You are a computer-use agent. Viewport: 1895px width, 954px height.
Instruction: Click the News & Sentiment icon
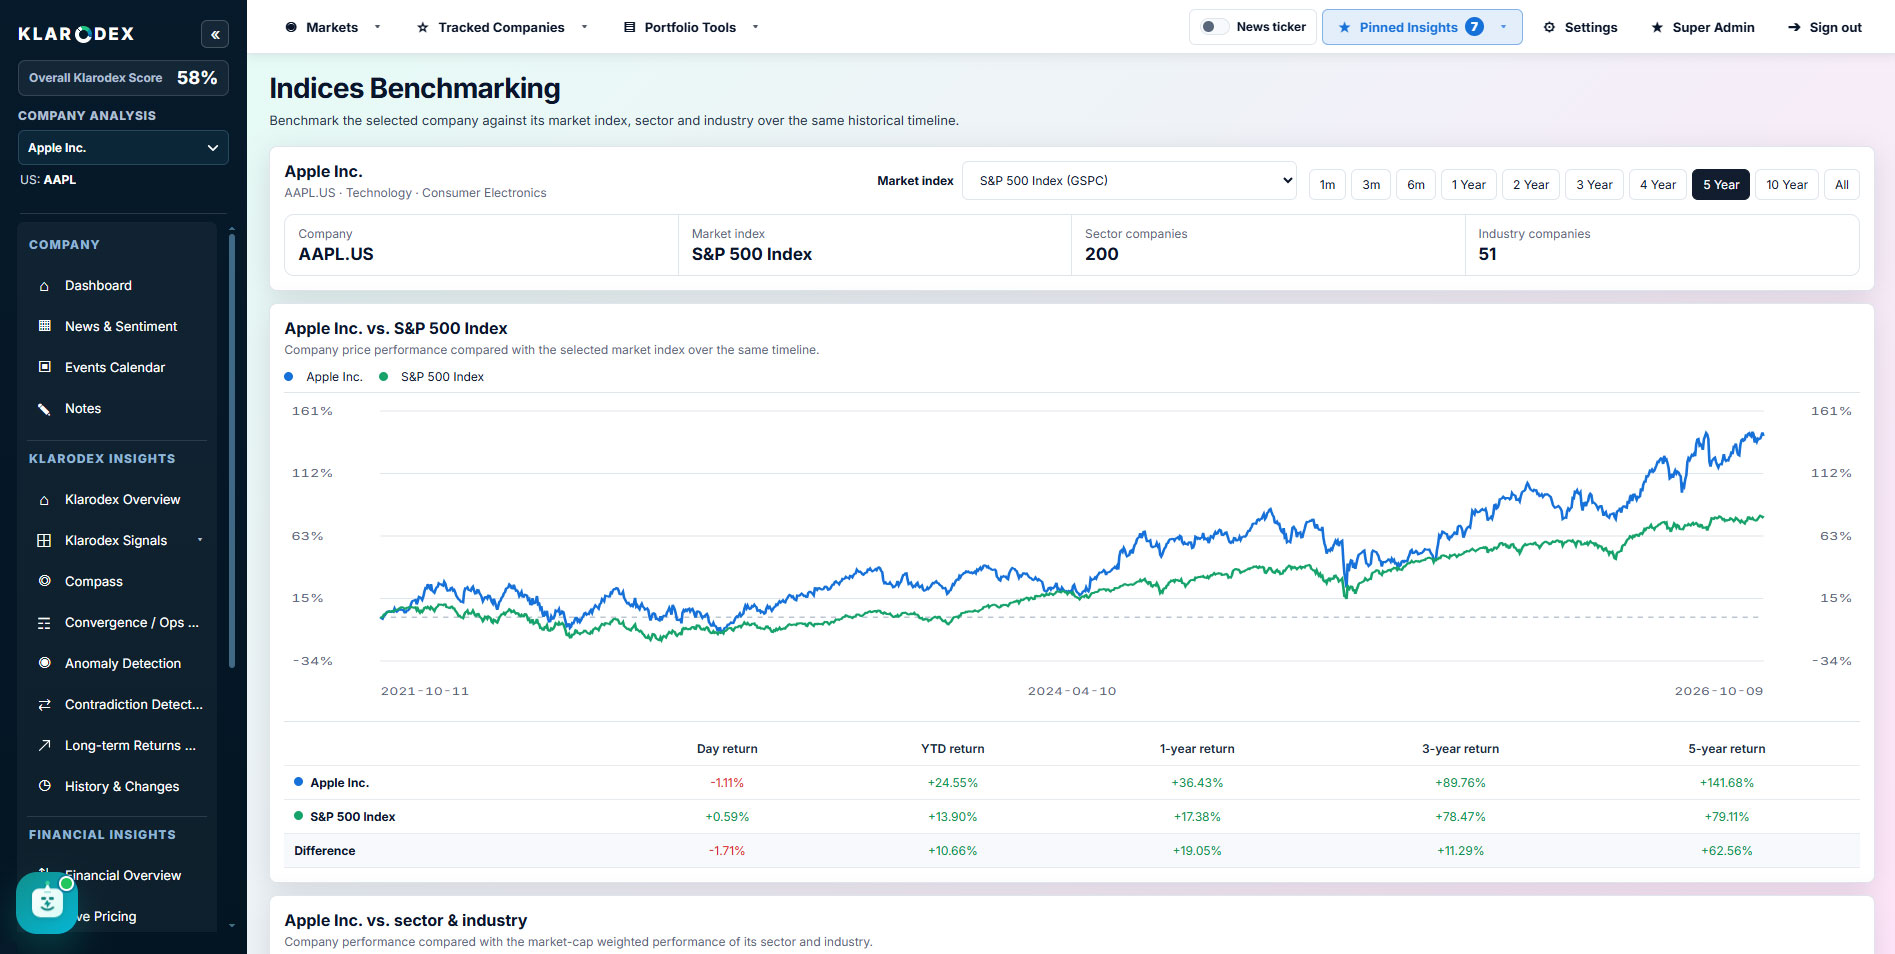(44, 326)
